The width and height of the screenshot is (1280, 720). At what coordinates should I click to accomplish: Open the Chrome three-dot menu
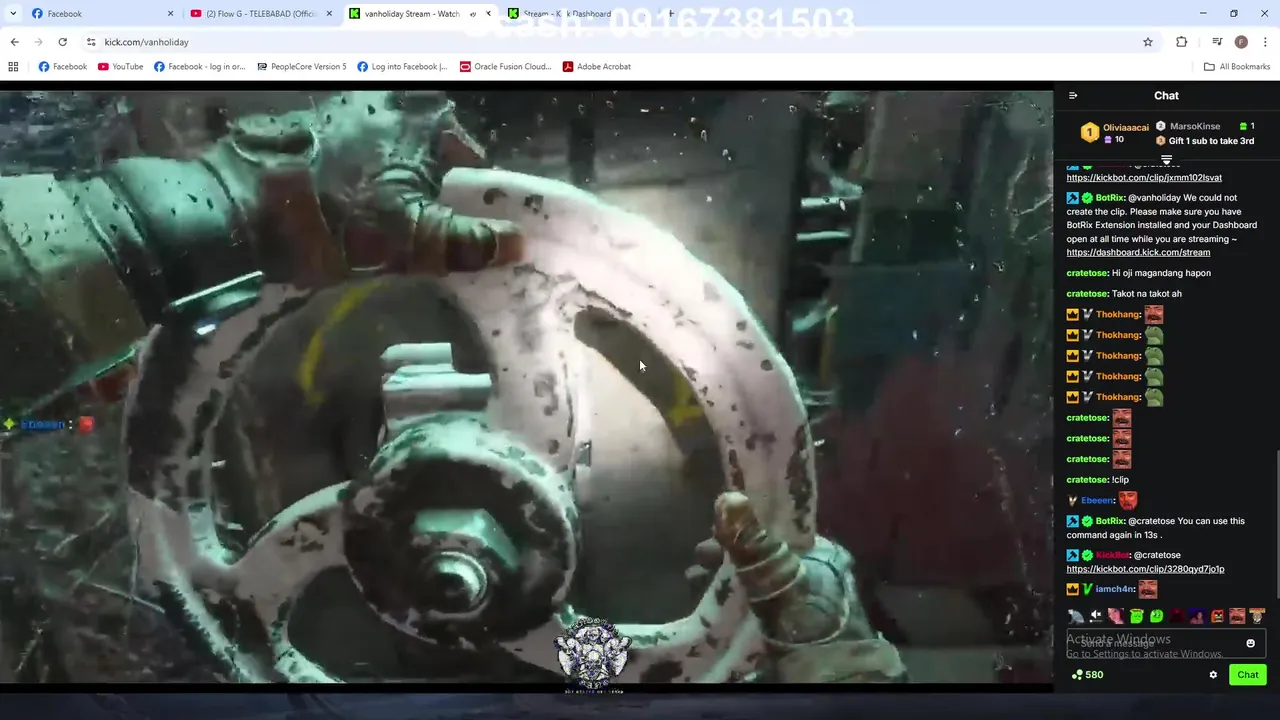coord(1266,42)
